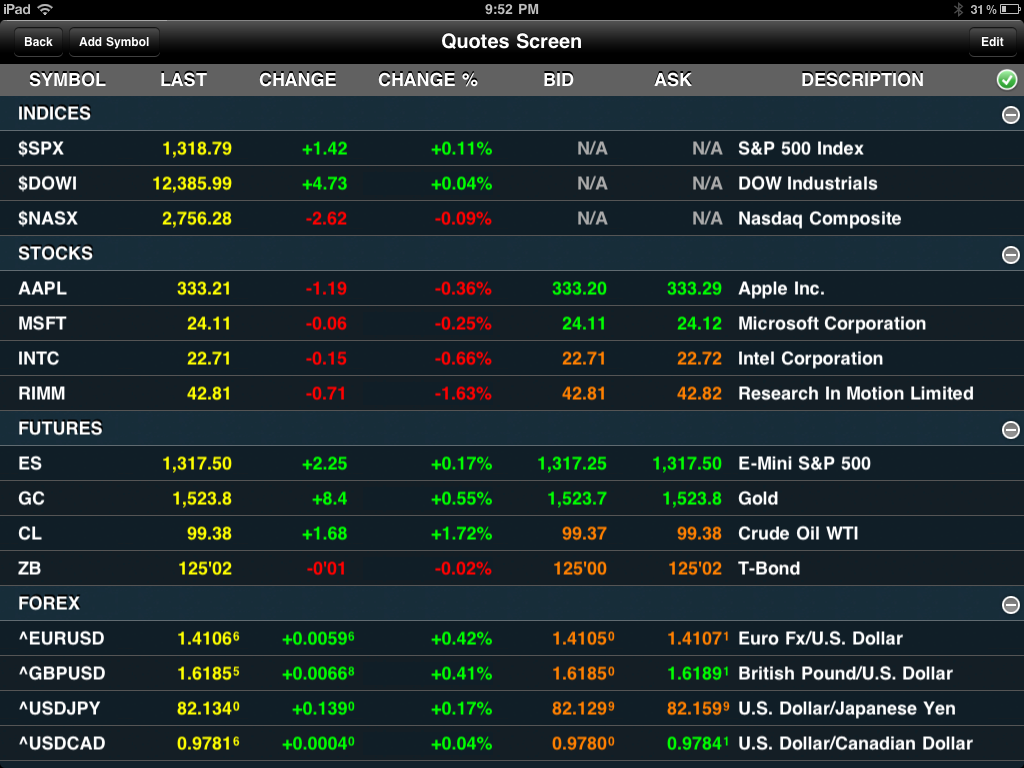Tap the Euro Fx/U.S. Dollar description

tap(820, 638)
